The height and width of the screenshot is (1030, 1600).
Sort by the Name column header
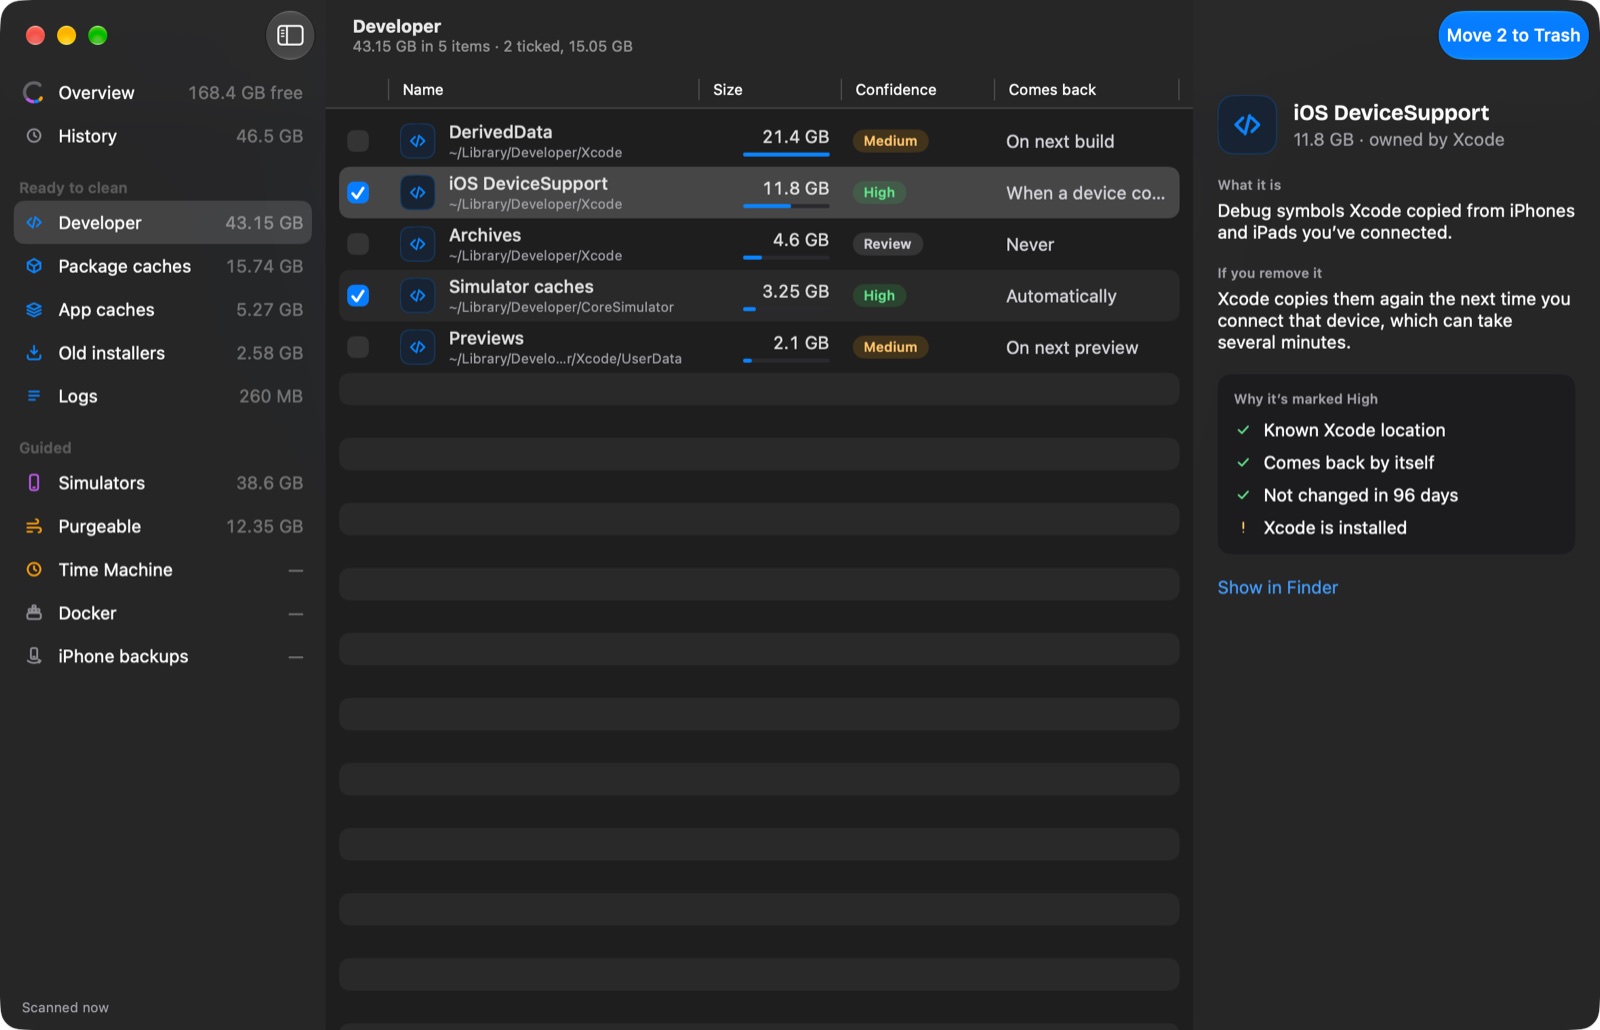click(543, 90)
